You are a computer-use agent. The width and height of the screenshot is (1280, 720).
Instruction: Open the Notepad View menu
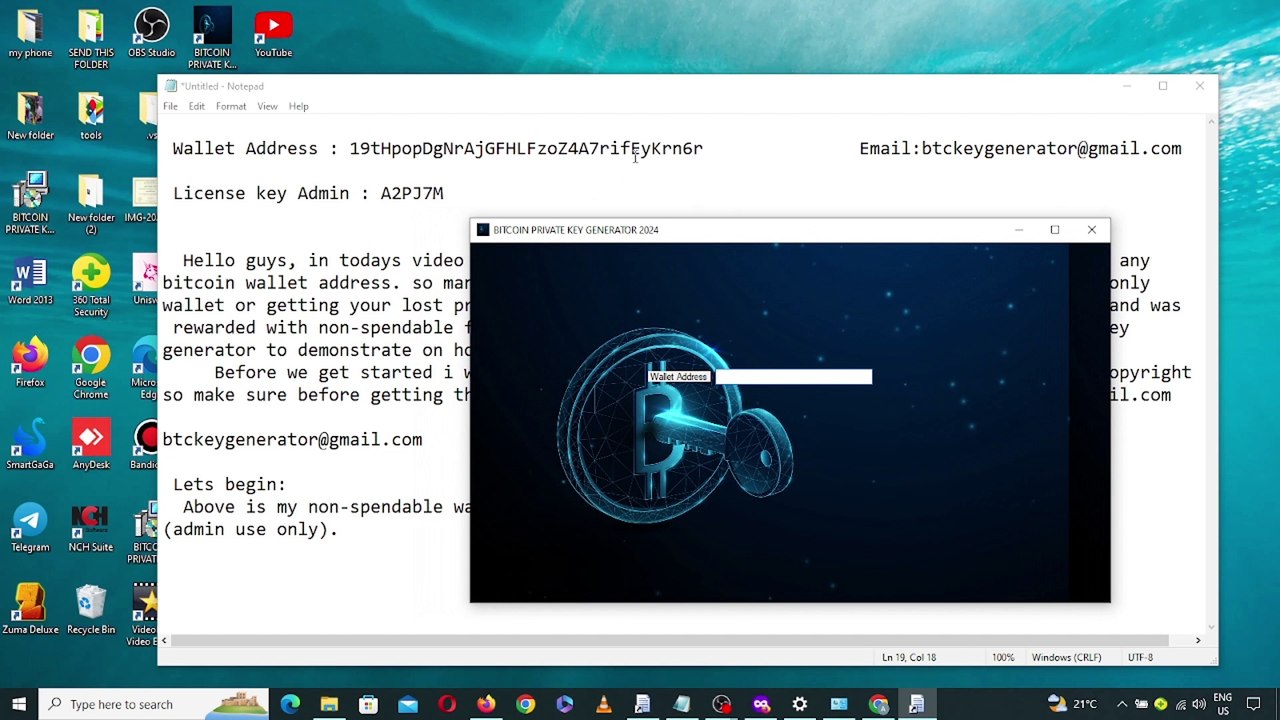tap(267, 106)
